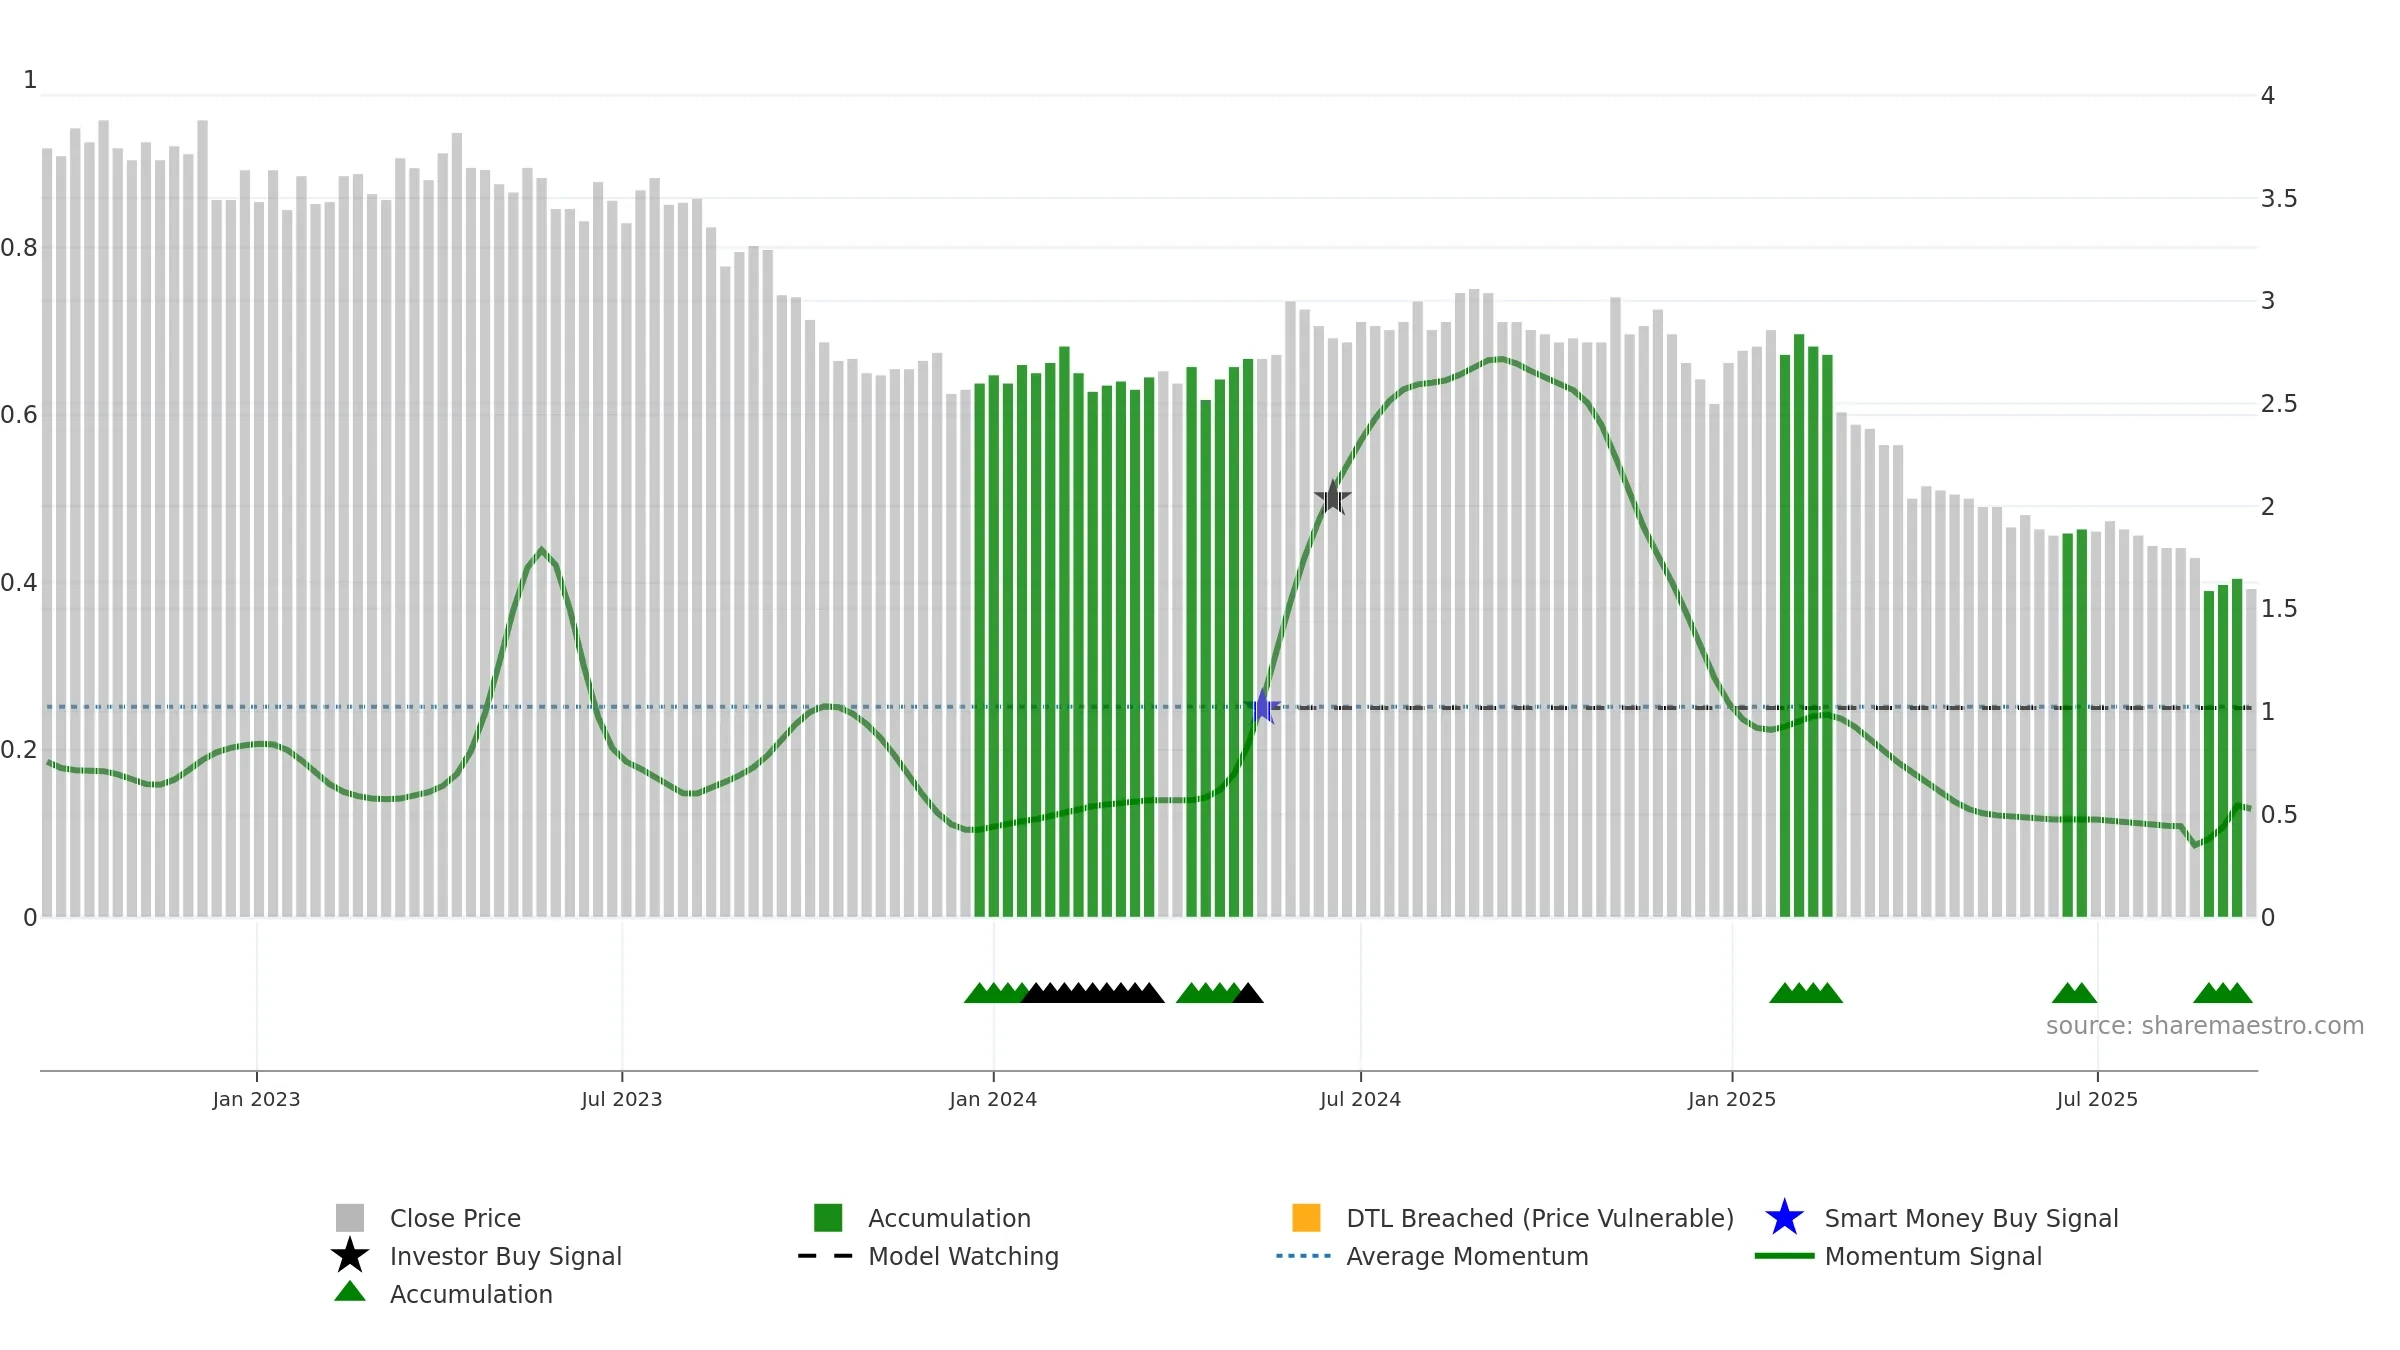Click the blue star legend icon
This screenshot has width=2400, height=1350.
(x=1785, y=1217)
